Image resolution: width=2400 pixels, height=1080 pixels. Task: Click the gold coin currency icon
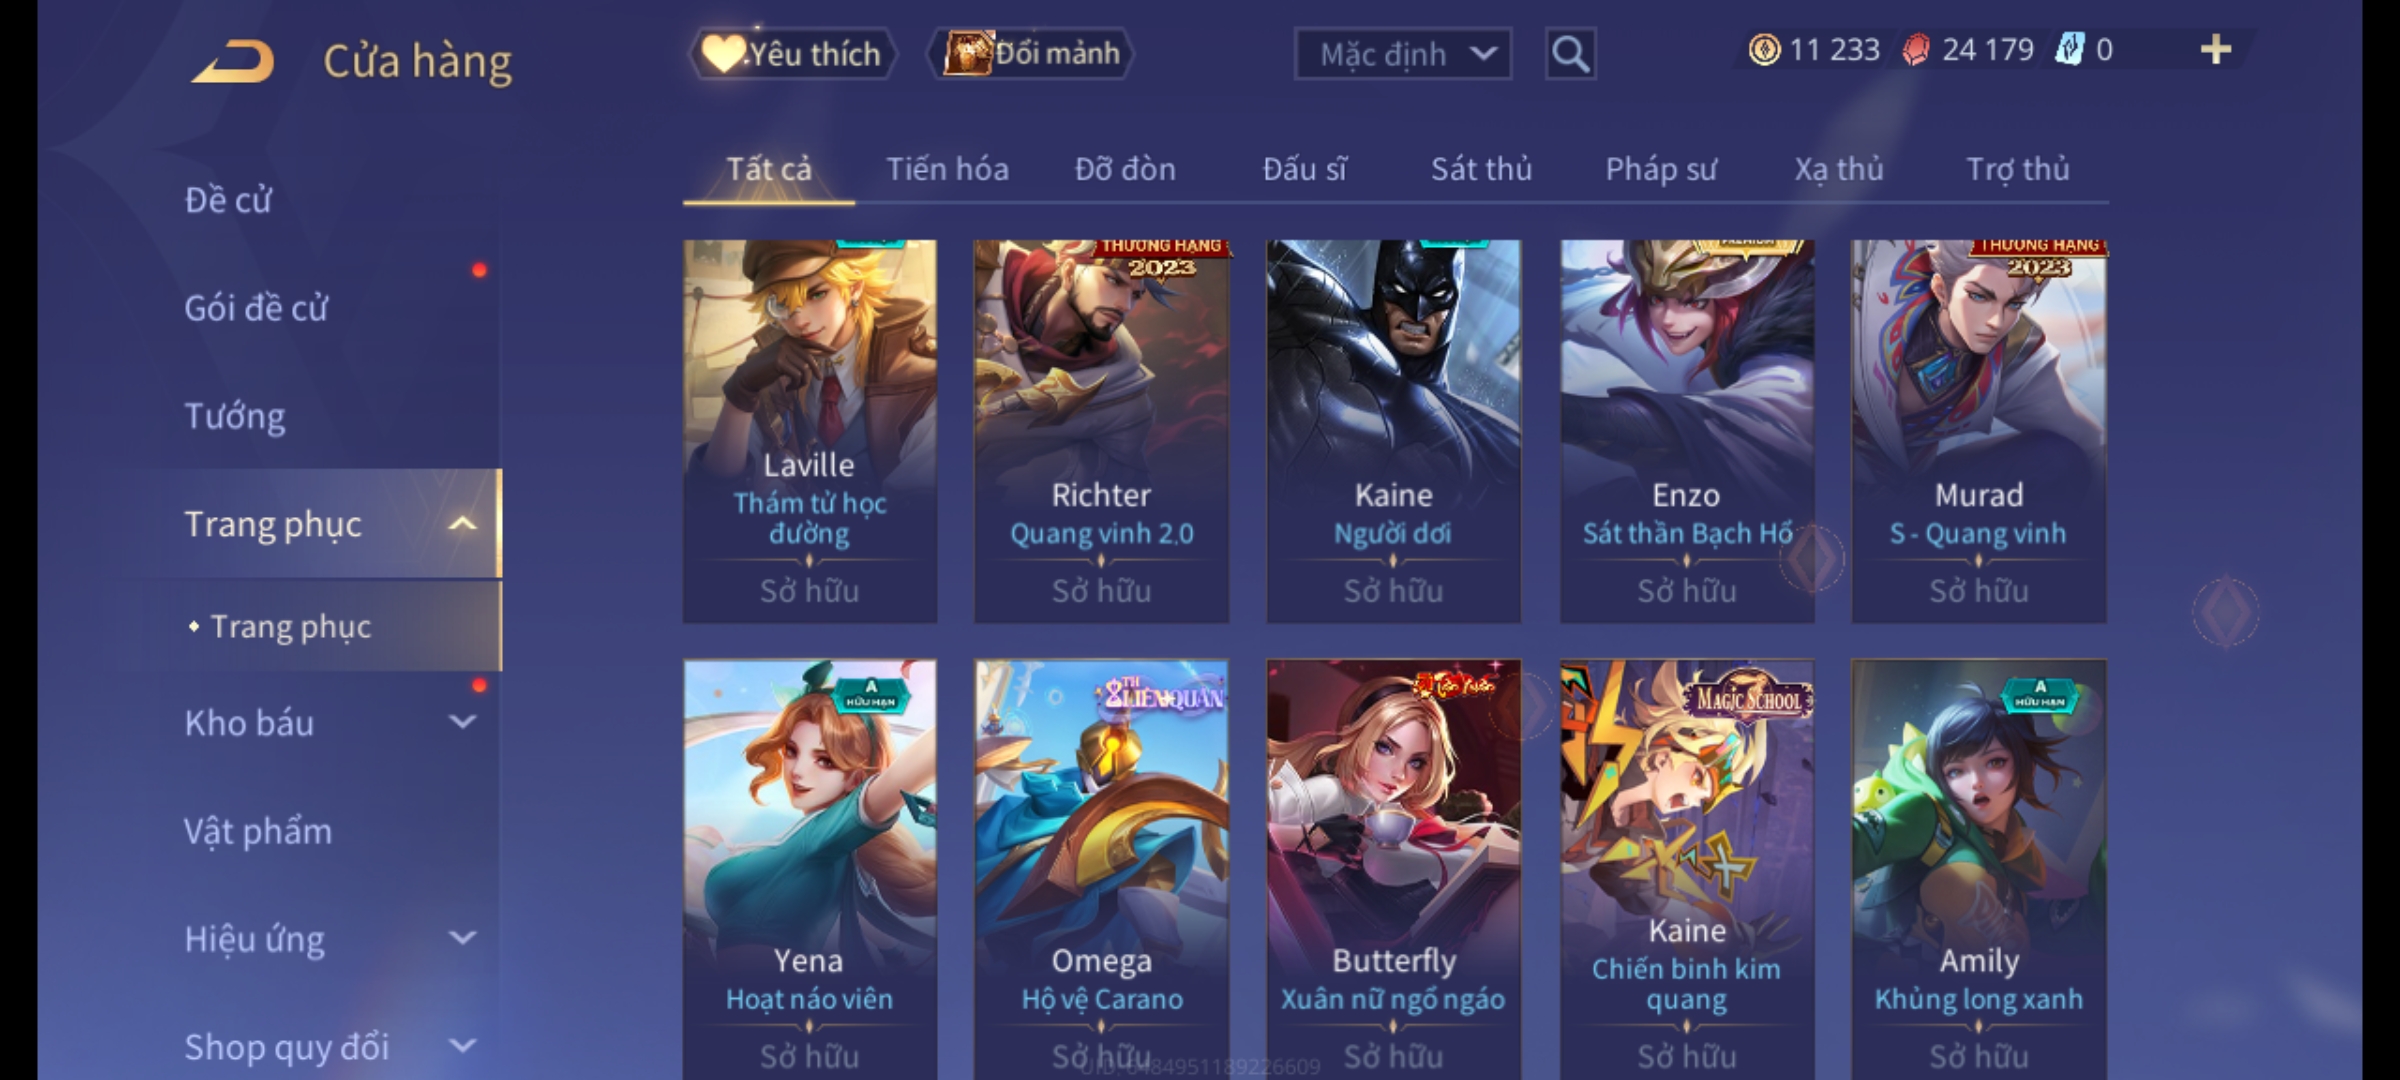pyautogui.click(x=1764, y=50)
